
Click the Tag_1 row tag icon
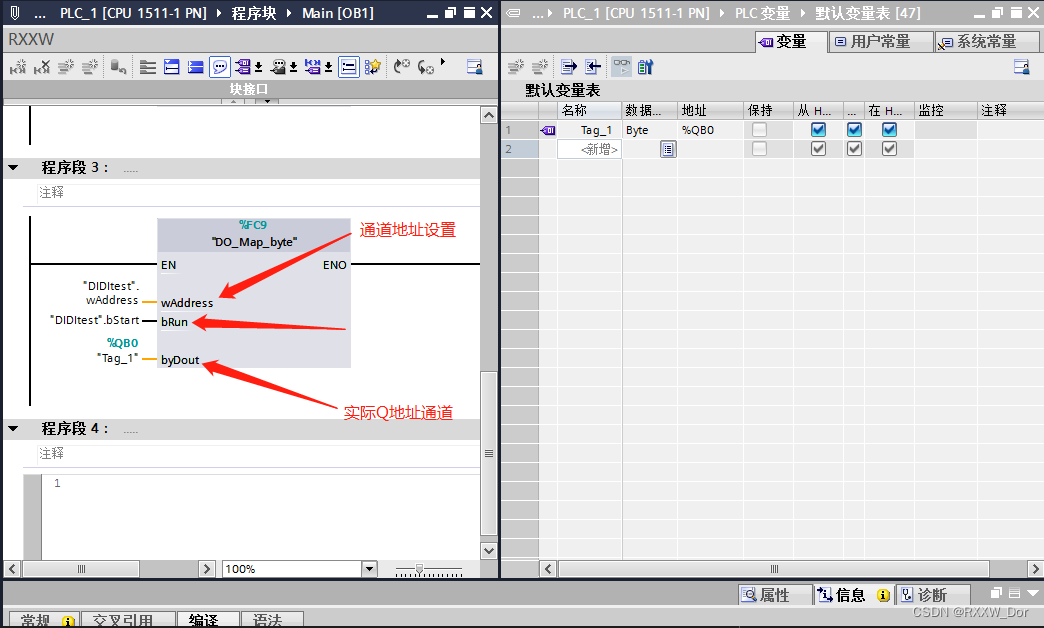[x=548, y=131]
